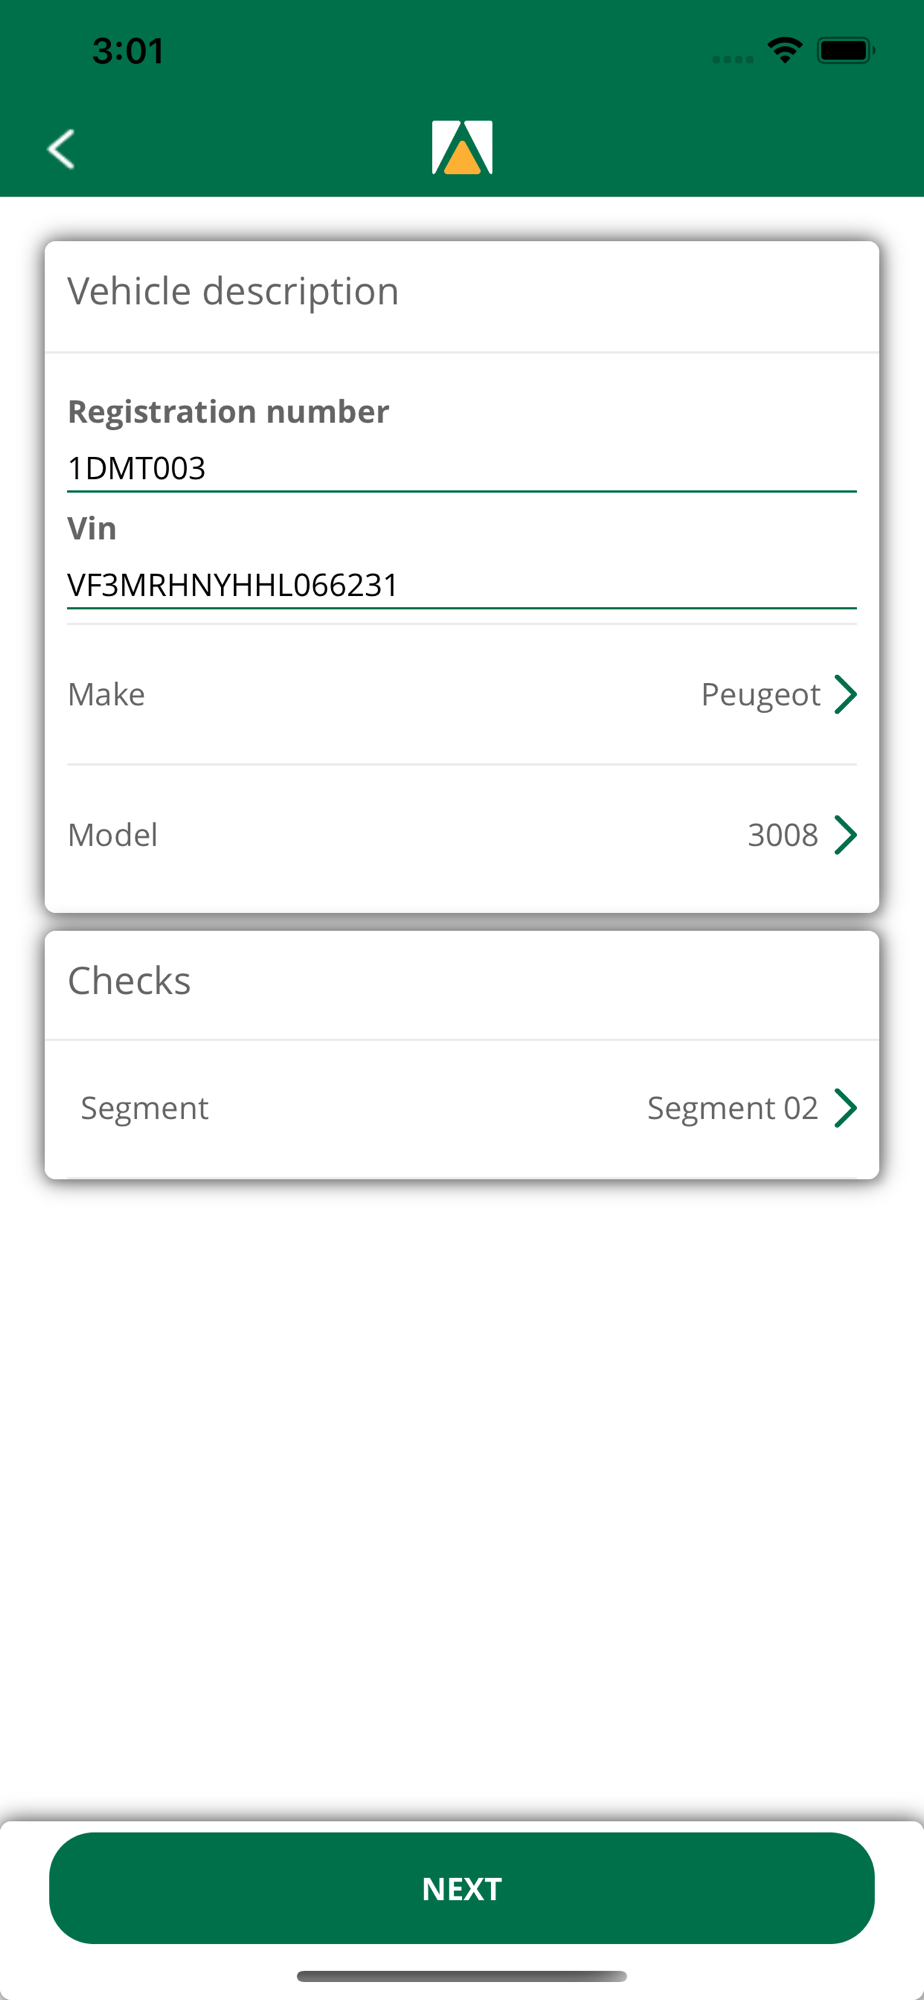Go back using the header arrow
This screenshot has height=2000, width=924.
[61, 149]
